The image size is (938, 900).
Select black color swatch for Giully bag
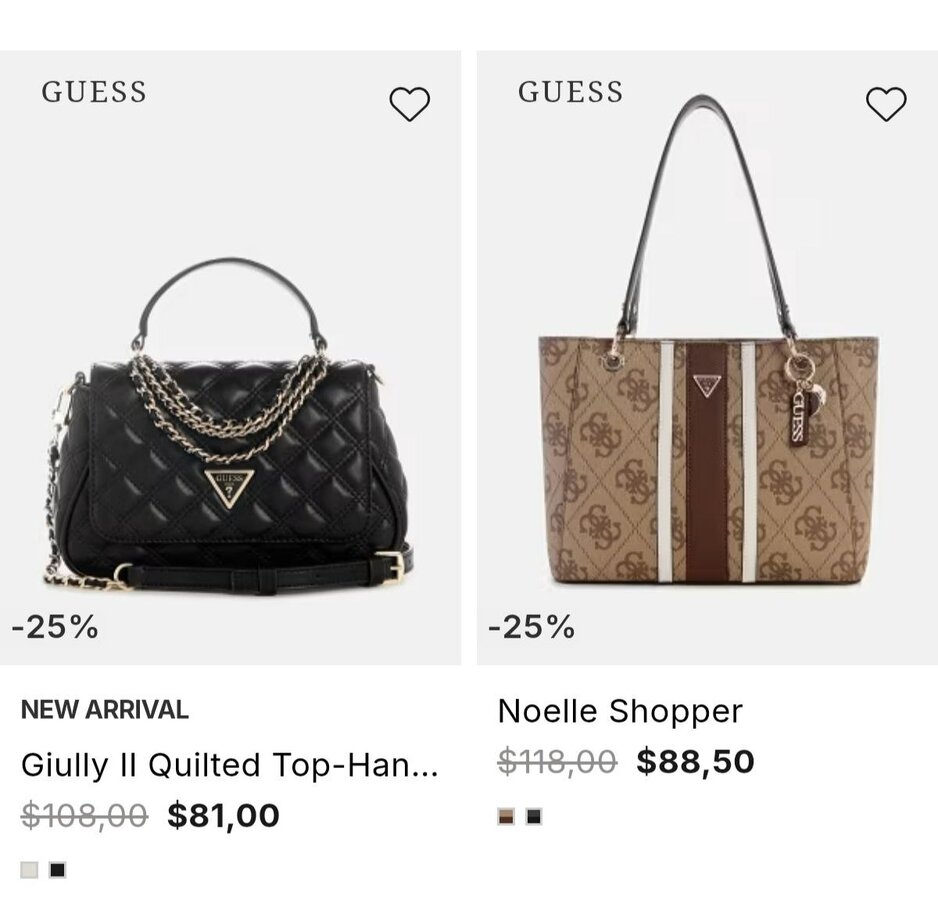coord(58,870)
